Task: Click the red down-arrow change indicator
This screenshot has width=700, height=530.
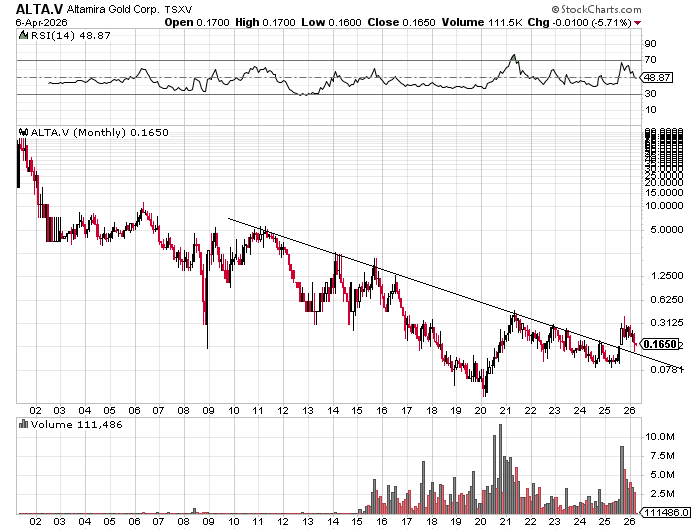Action: (x=638, y=23)
